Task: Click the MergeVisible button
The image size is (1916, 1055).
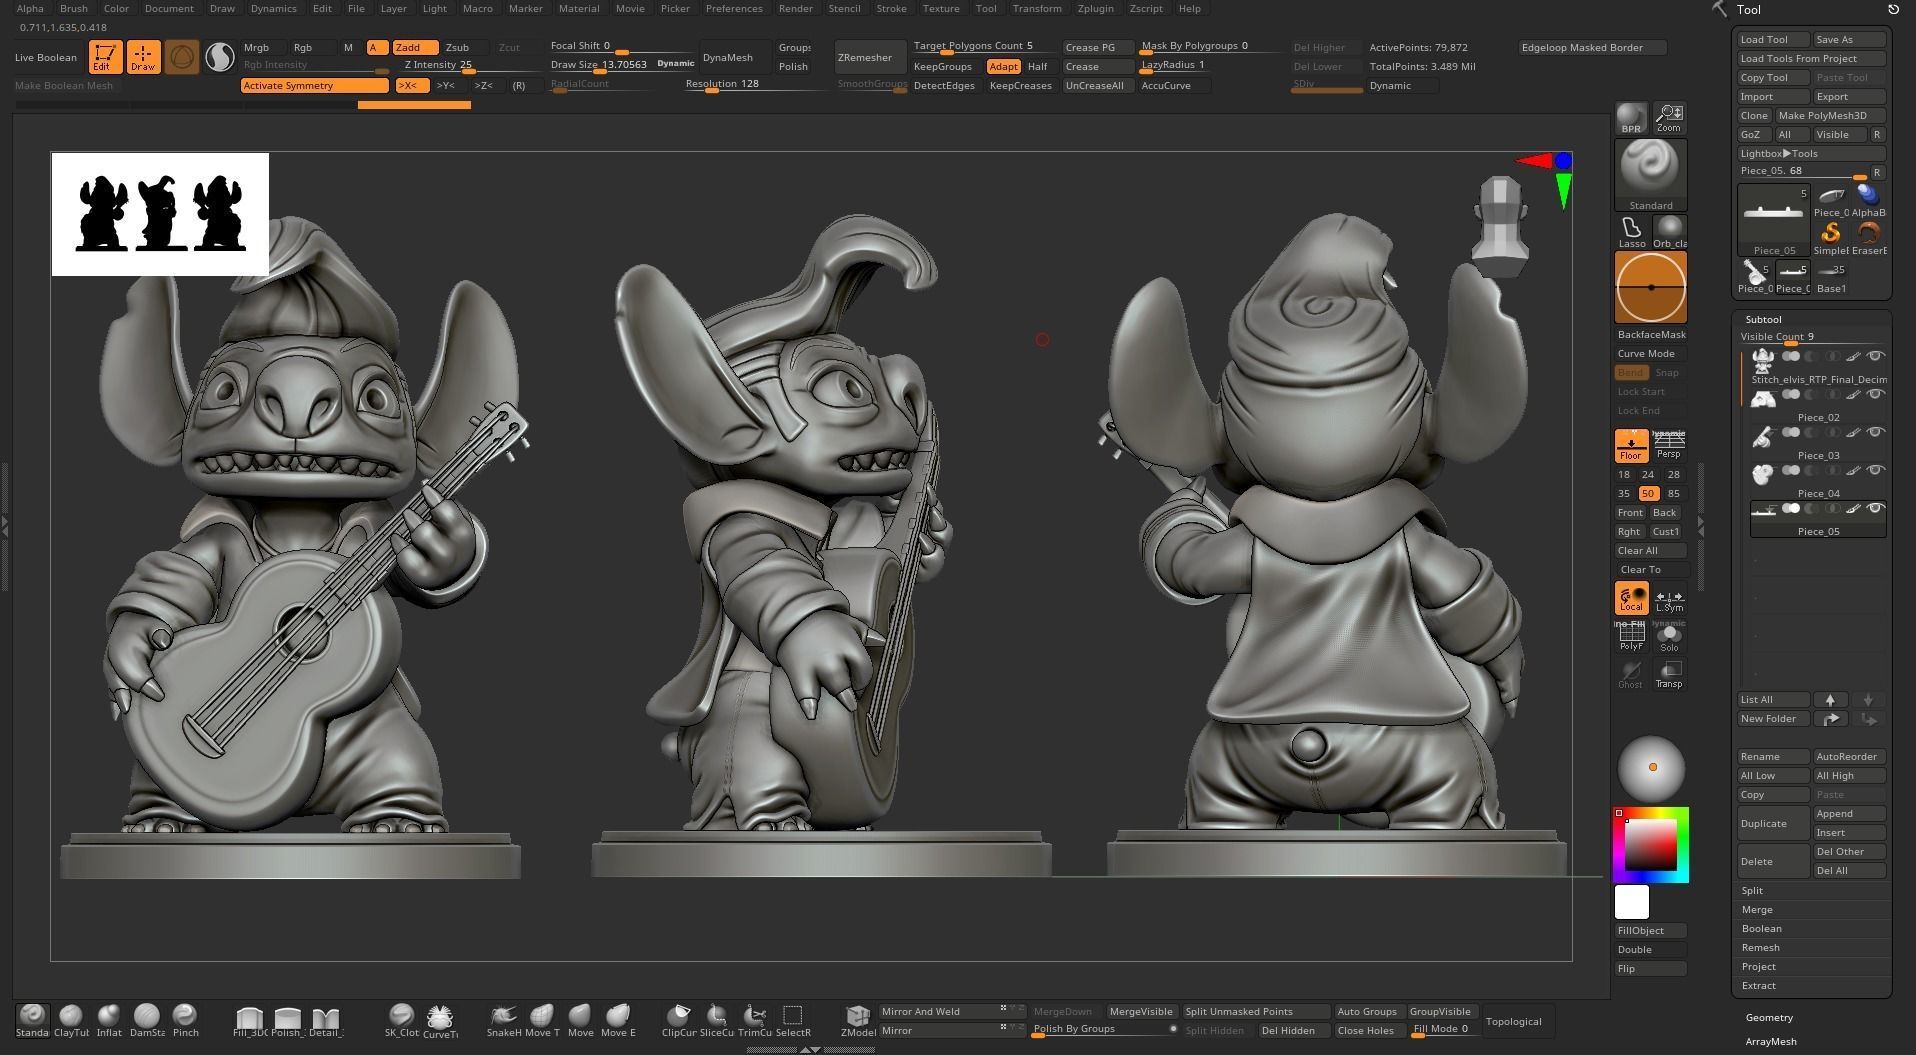Action: pos(1141,1011)
